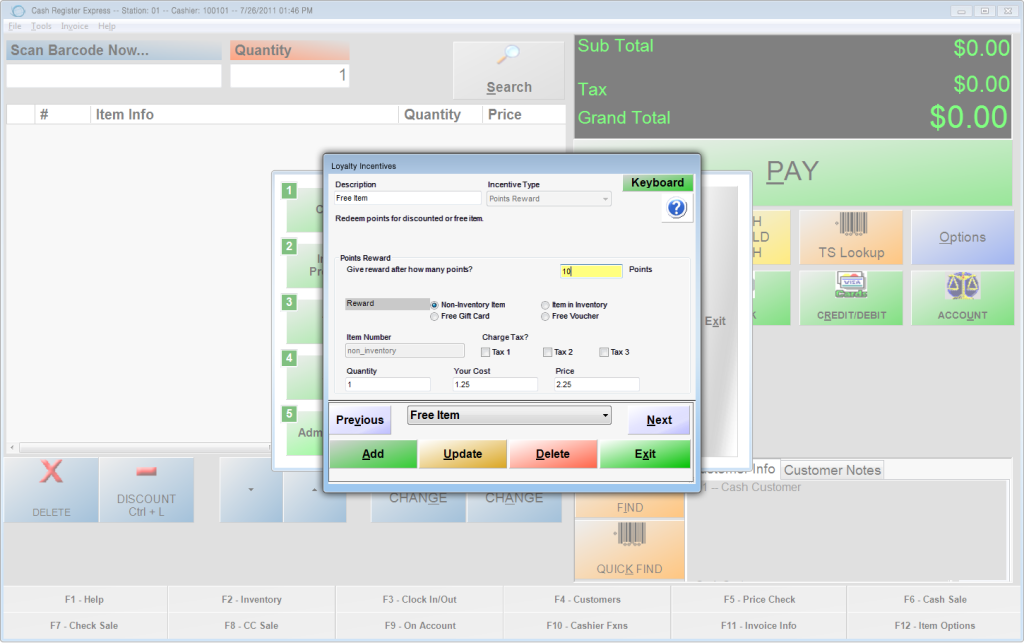Open the Help menu

pyautogui.click(x=107, y=26)
